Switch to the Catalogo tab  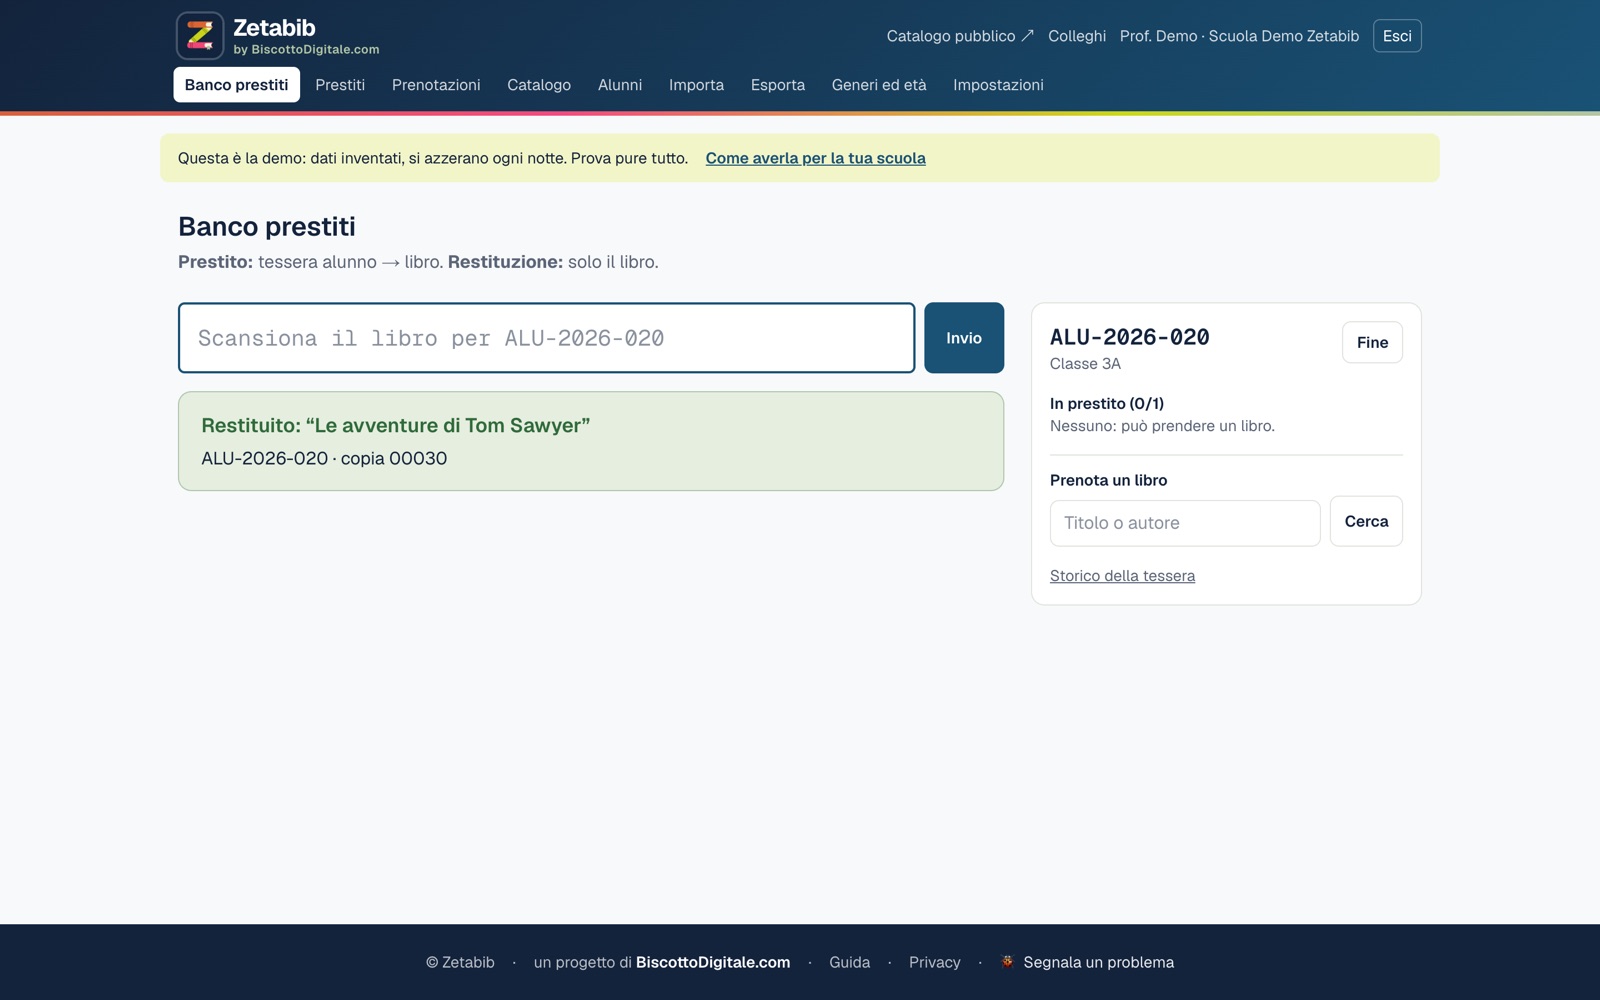pos(539,85)
